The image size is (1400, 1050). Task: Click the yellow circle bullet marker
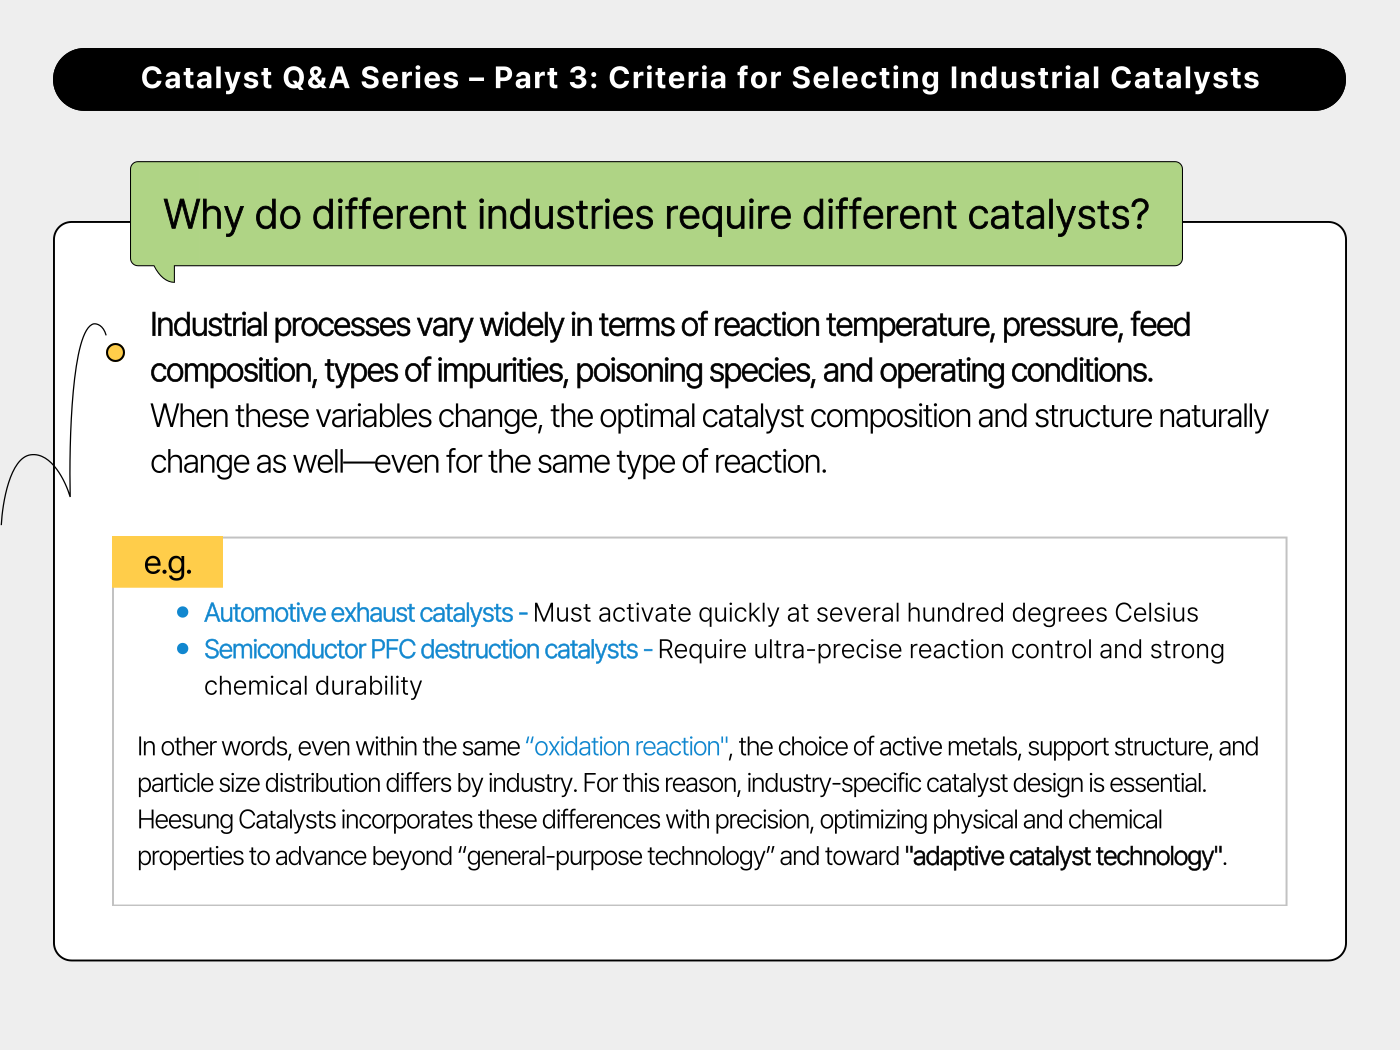pyautogui.click(x=116, y=352)
